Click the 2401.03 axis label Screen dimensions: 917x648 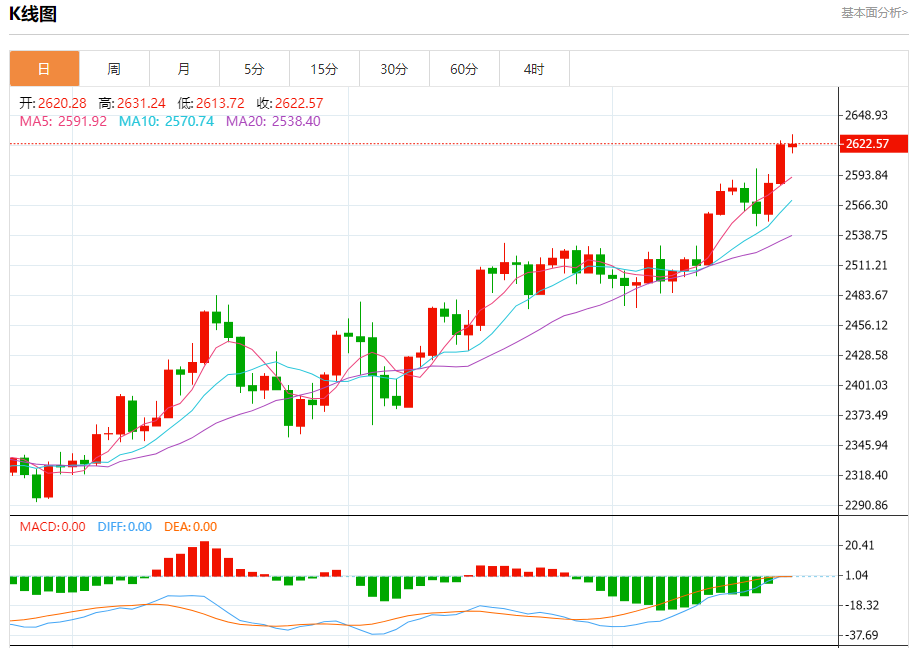point(866,385)
